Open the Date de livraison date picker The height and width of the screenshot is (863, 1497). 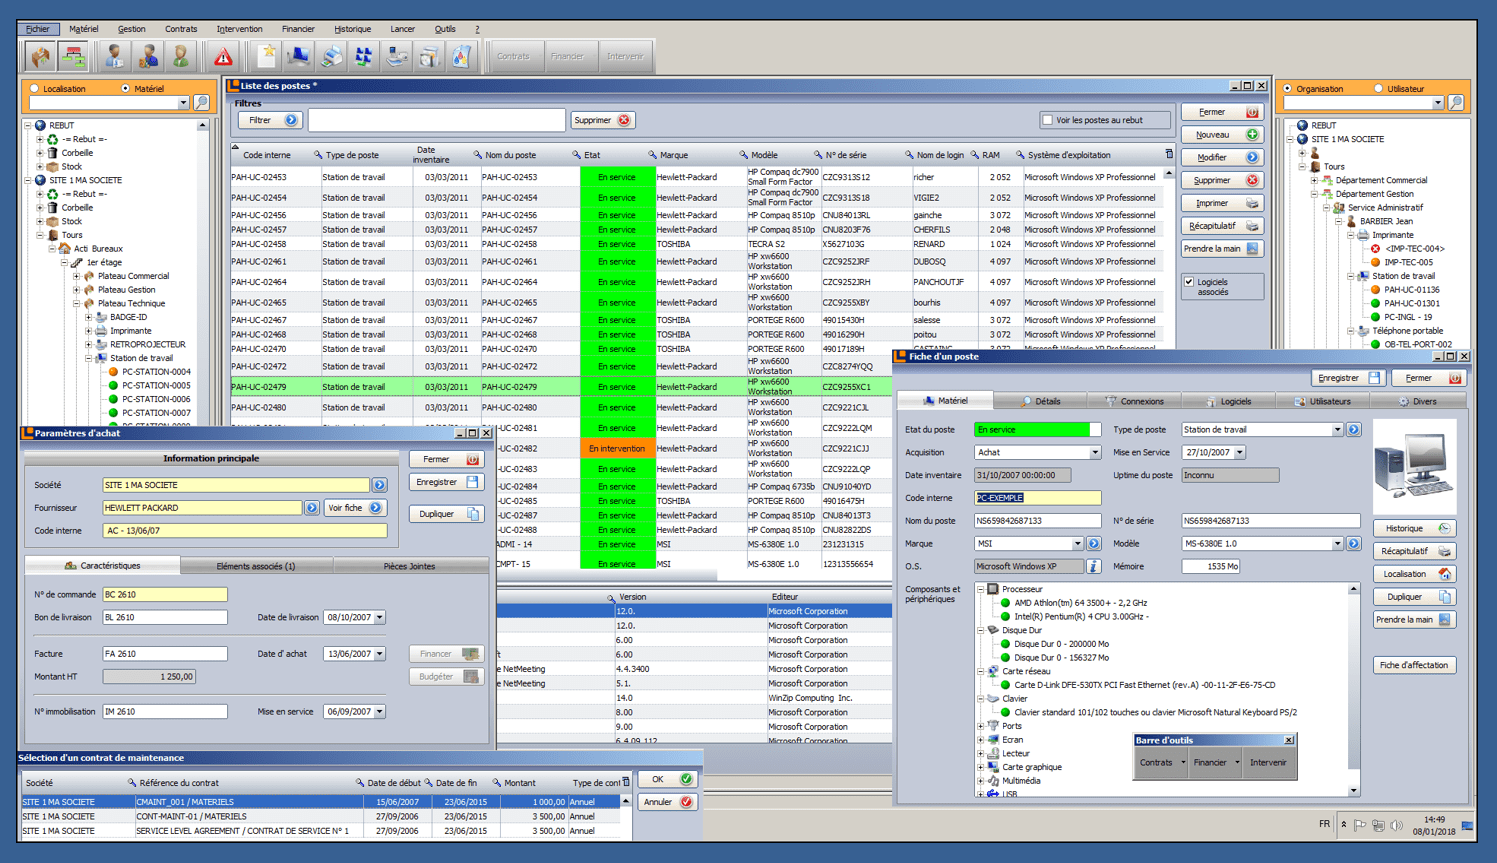pos(379,617)
